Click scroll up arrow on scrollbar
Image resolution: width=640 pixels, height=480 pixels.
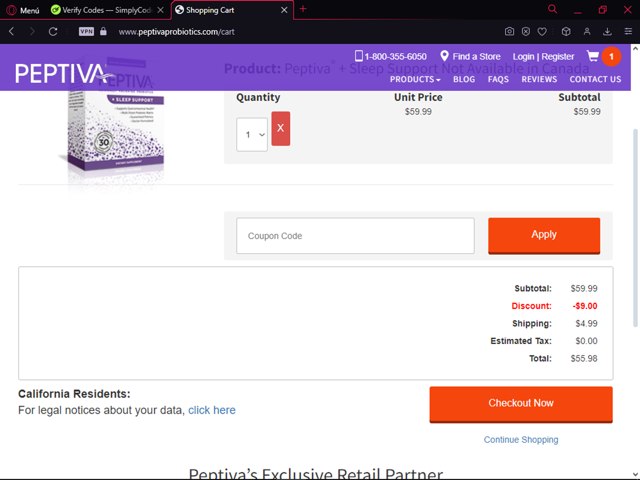(635, 48)
